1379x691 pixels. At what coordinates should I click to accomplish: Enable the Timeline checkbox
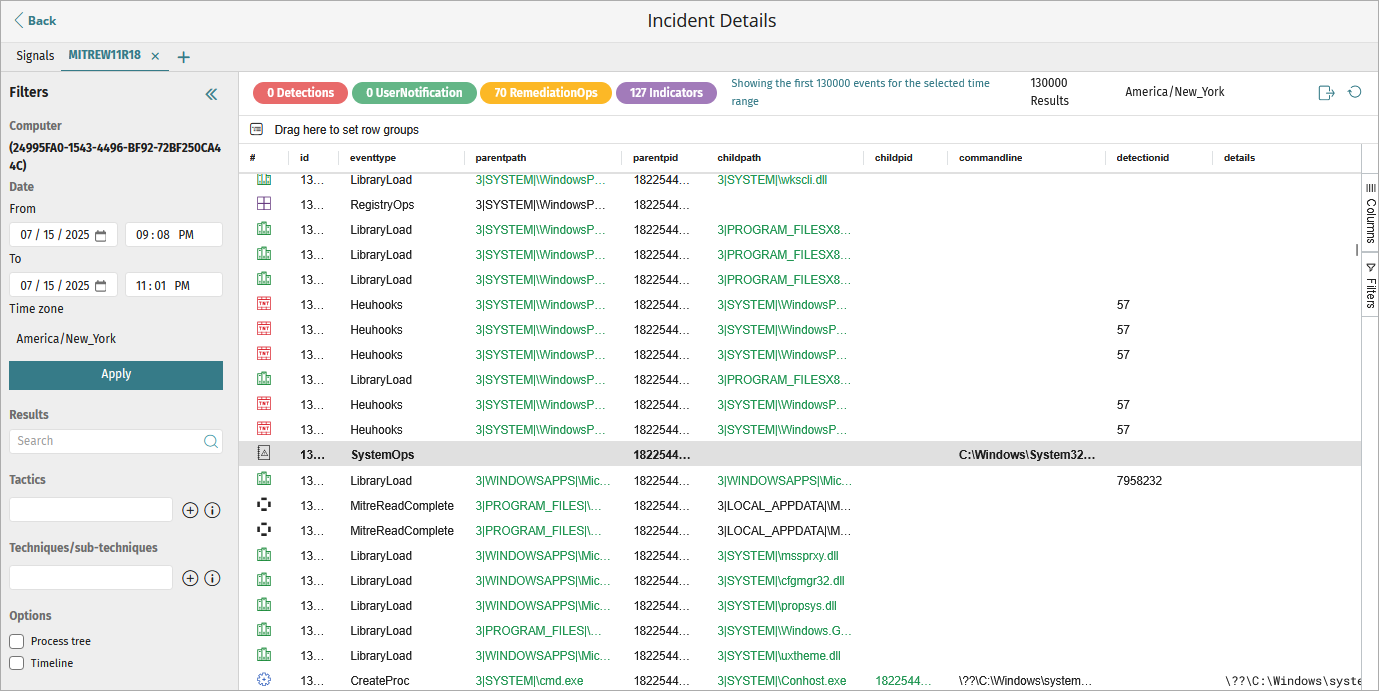click(x=17, y=663)
